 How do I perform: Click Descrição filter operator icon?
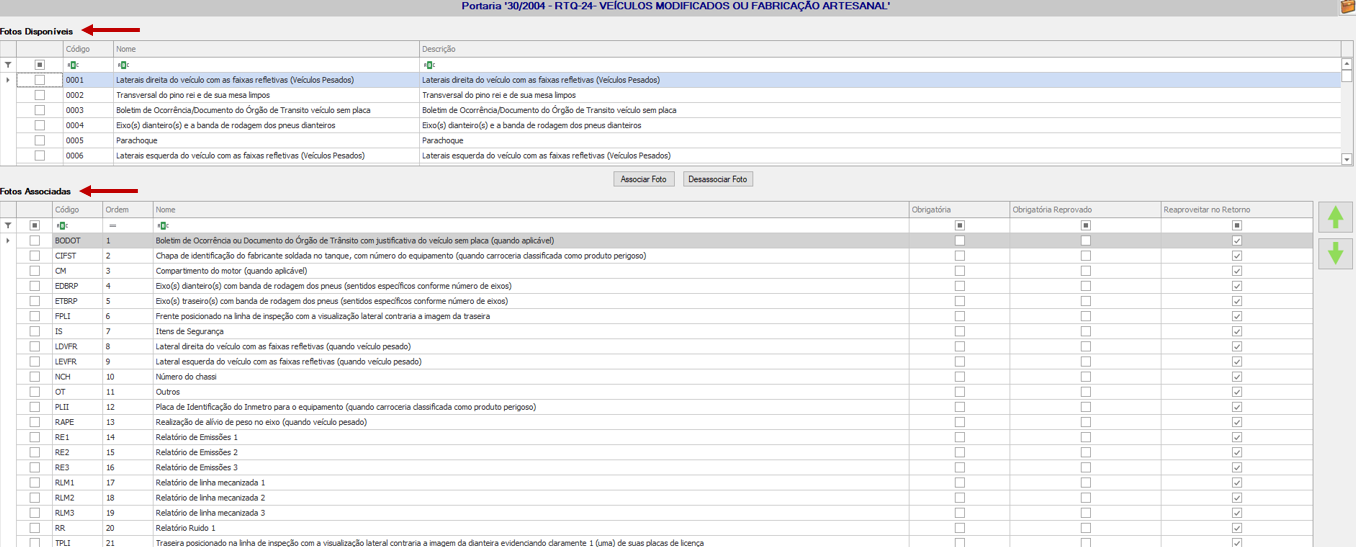click(428, 65)
